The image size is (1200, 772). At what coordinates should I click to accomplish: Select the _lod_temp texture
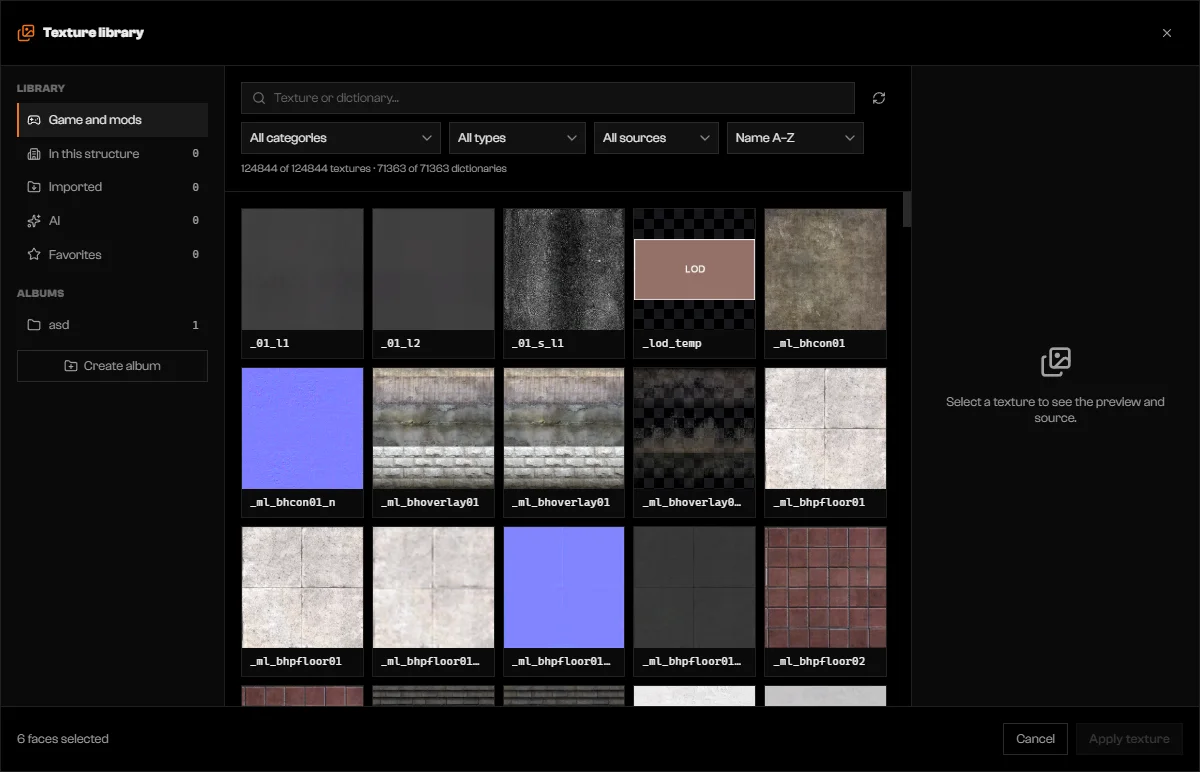(695, 283)
